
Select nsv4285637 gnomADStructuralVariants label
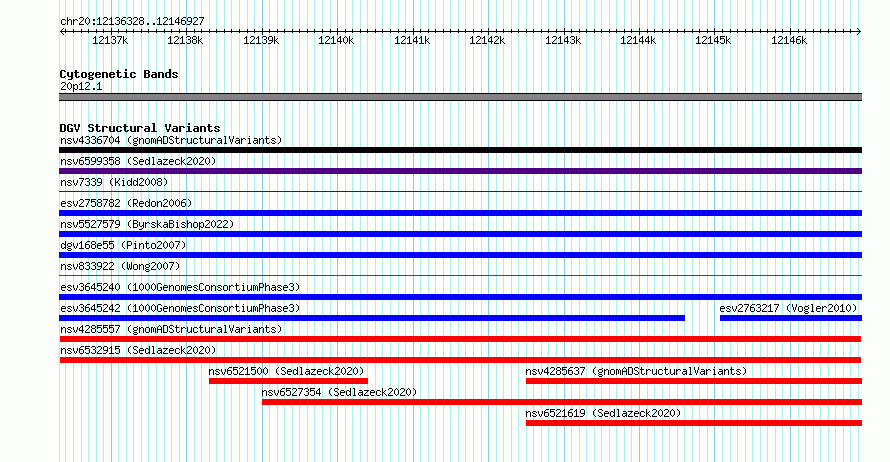pos(636,371)
